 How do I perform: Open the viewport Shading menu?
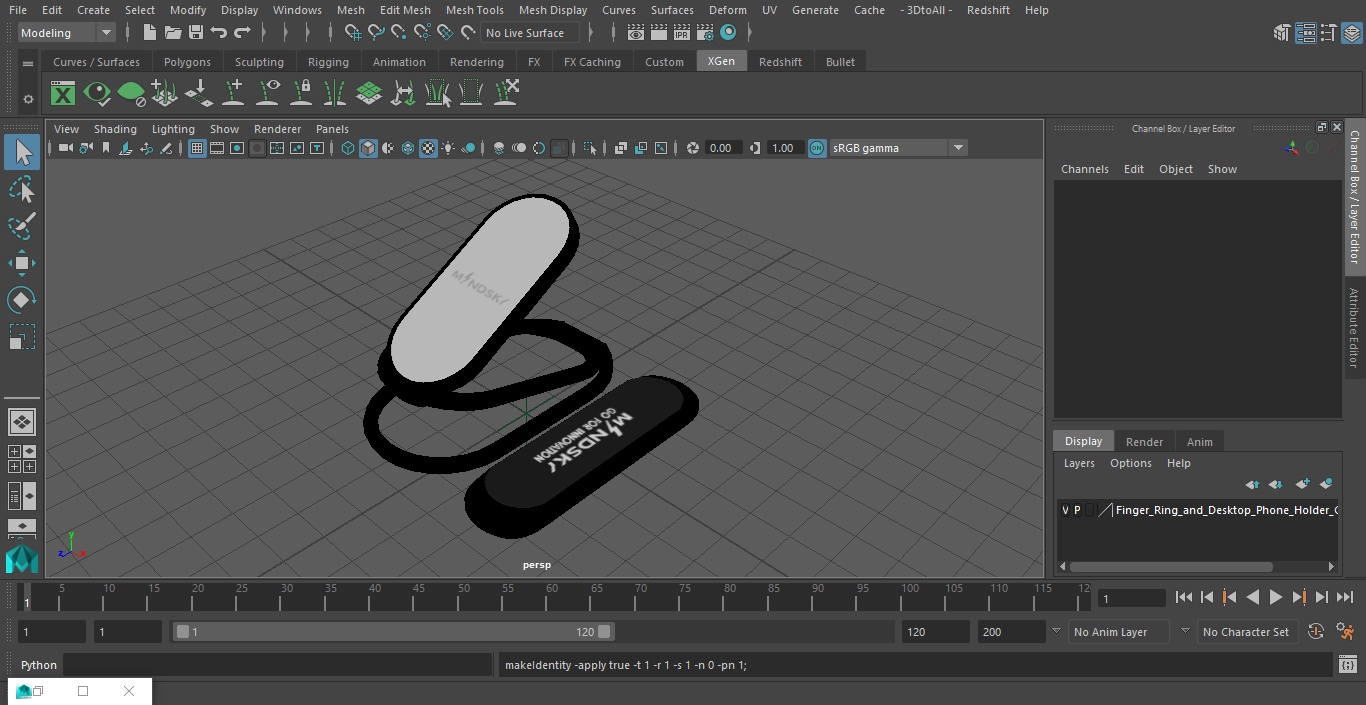(x=115, y=129)
